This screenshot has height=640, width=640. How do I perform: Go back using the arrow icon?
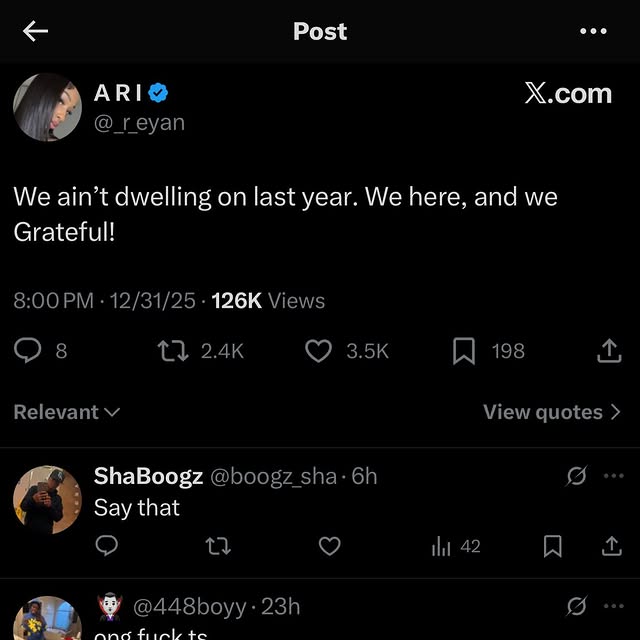[36, 31]
